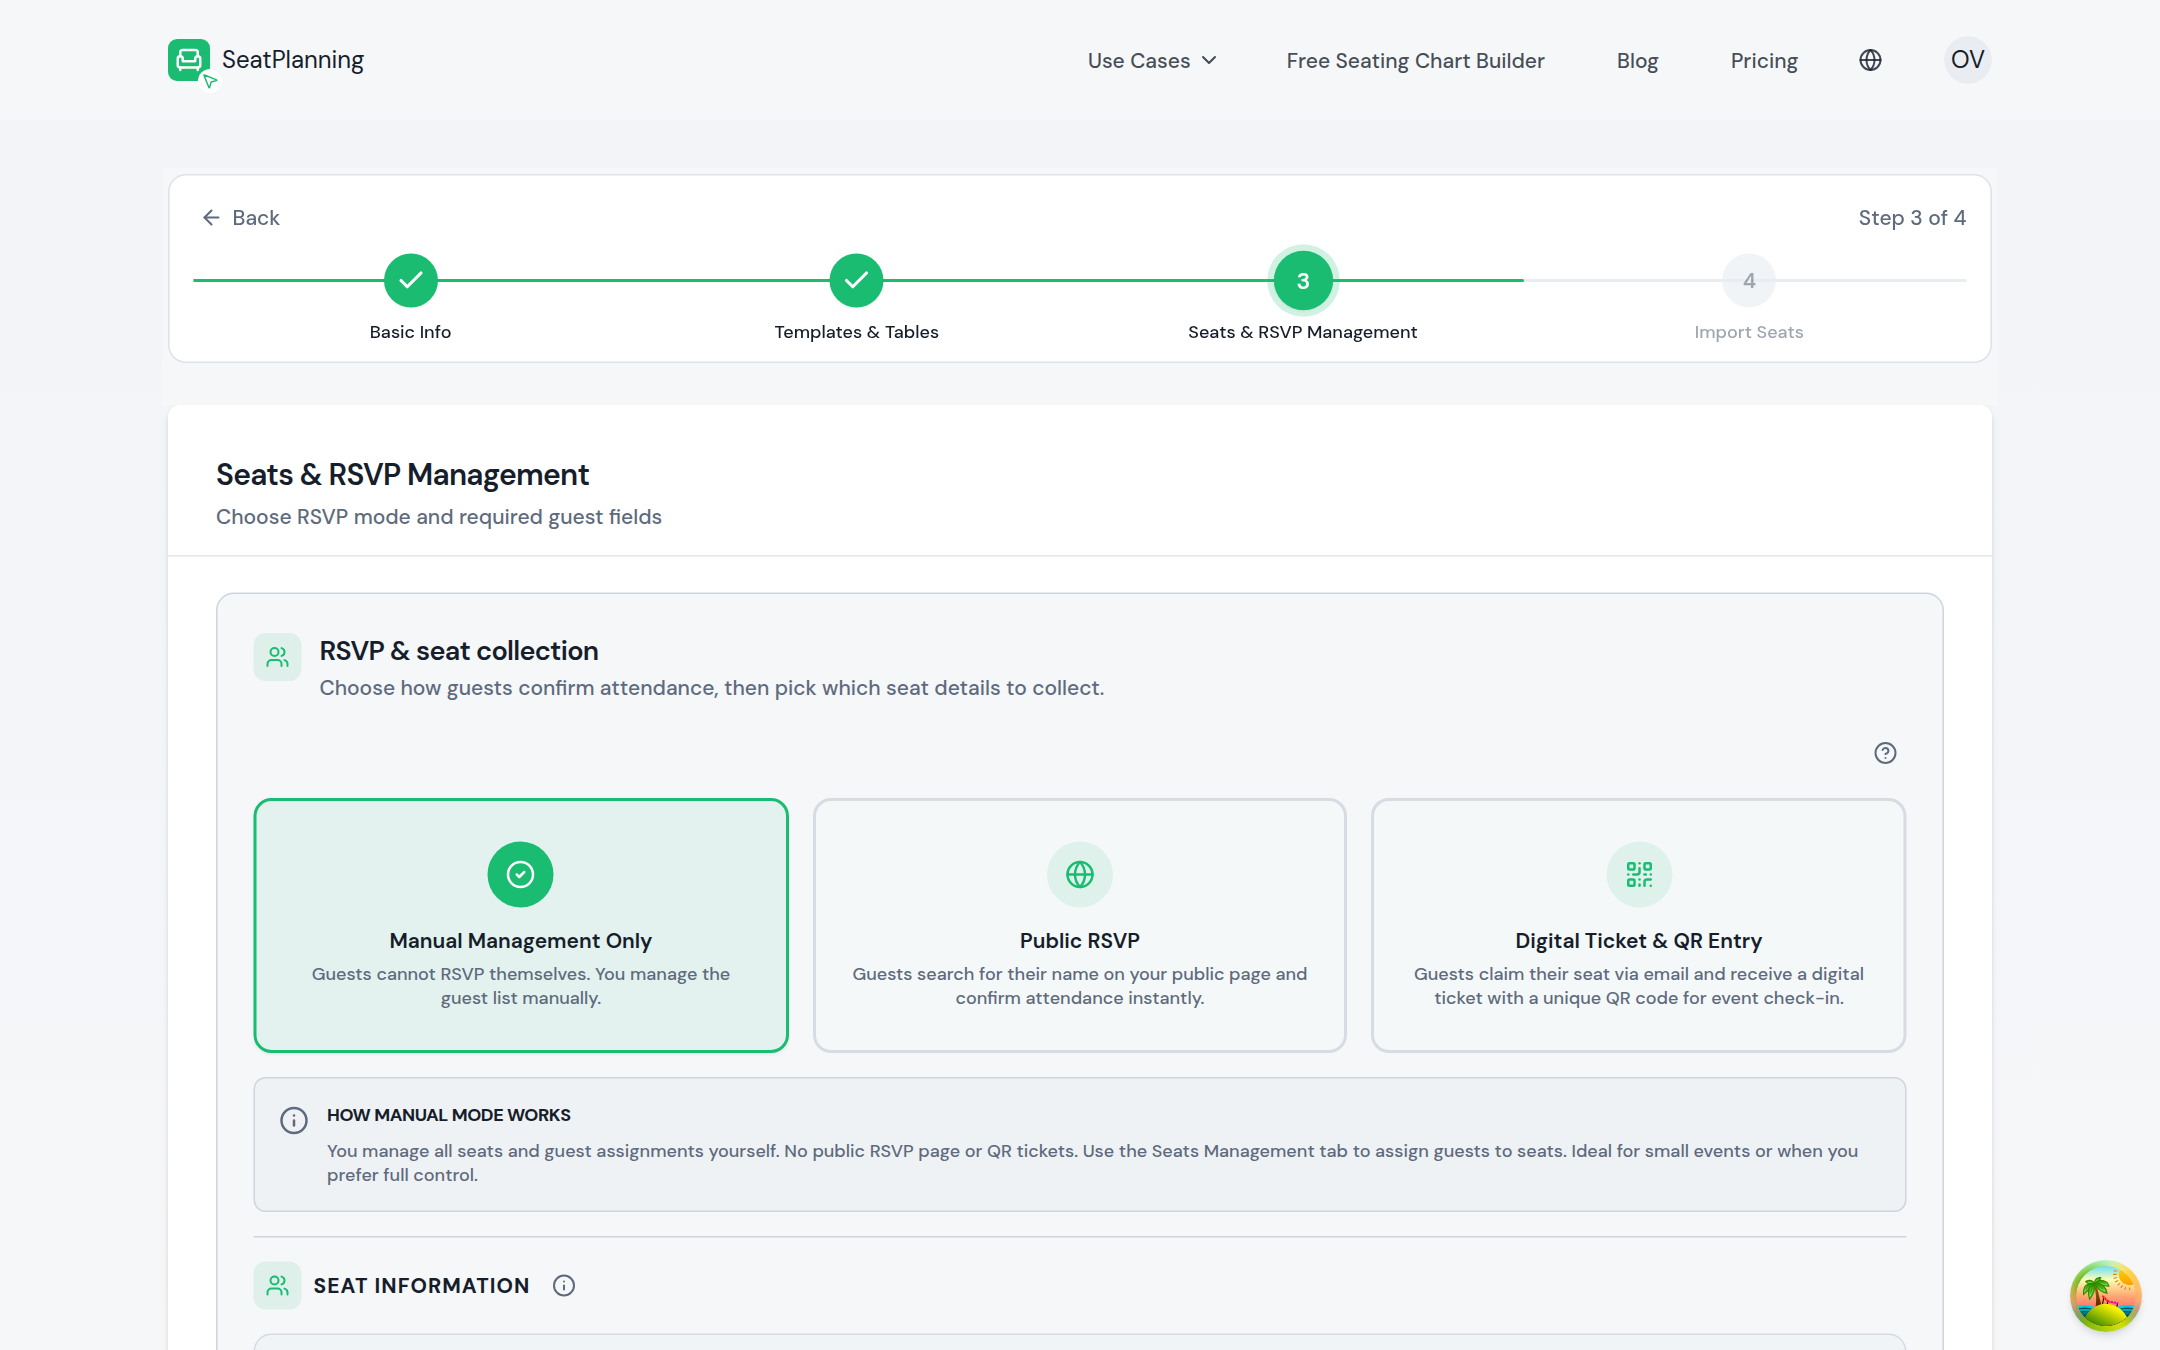Click the Templates & Tables step label
This screenshot has height=1350, width=2160.
(x=856, y=332)
